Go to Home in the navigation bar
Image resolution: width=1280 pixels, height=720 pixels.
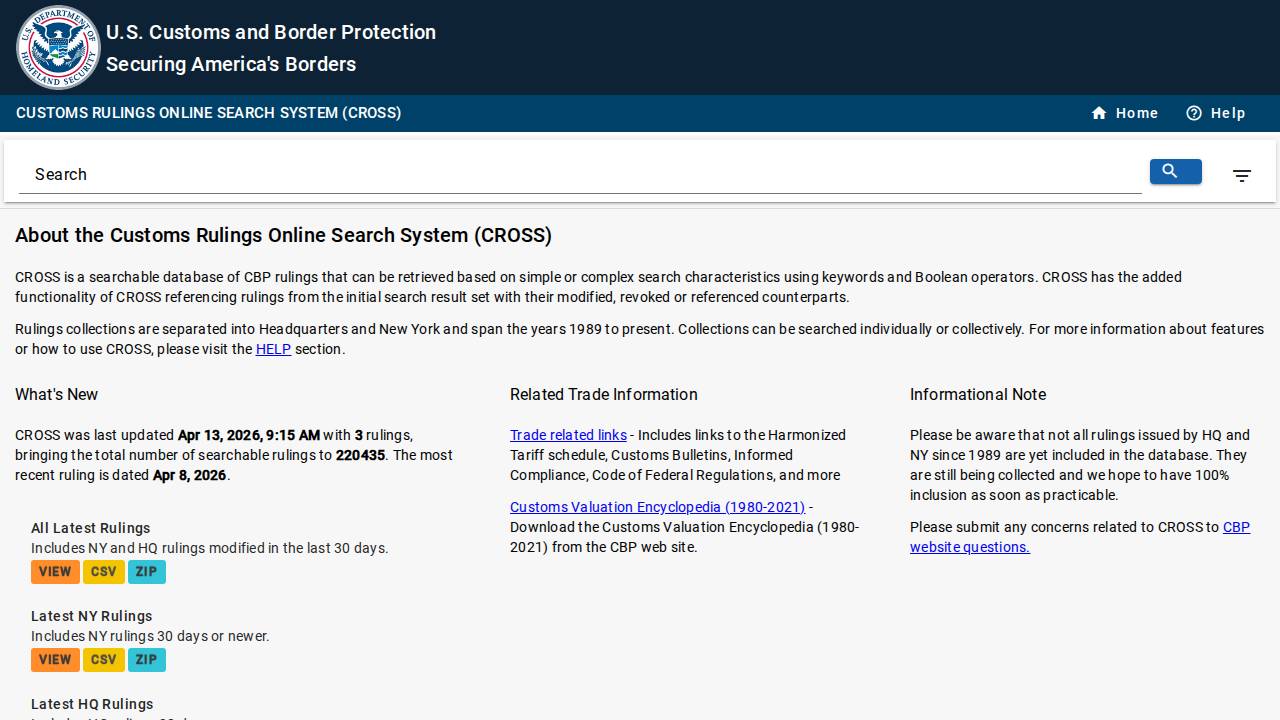click(1125, 113)
